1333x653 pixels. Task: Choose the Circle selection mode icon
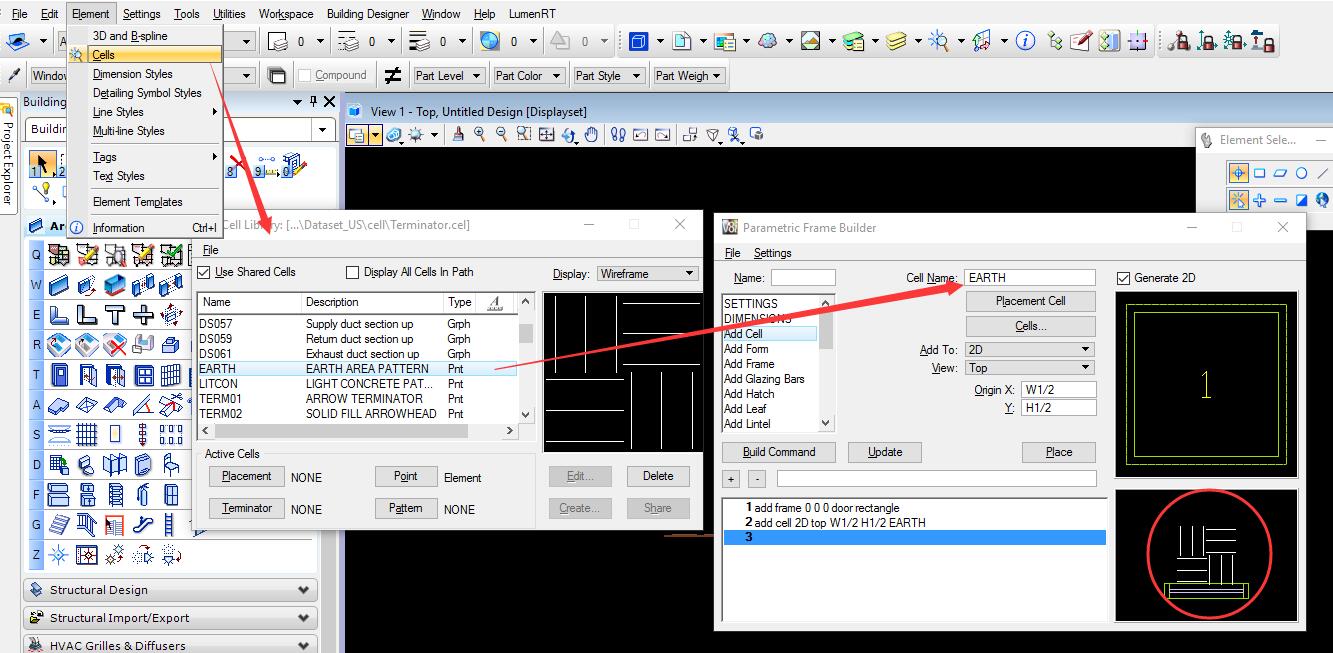(1302, 173)
